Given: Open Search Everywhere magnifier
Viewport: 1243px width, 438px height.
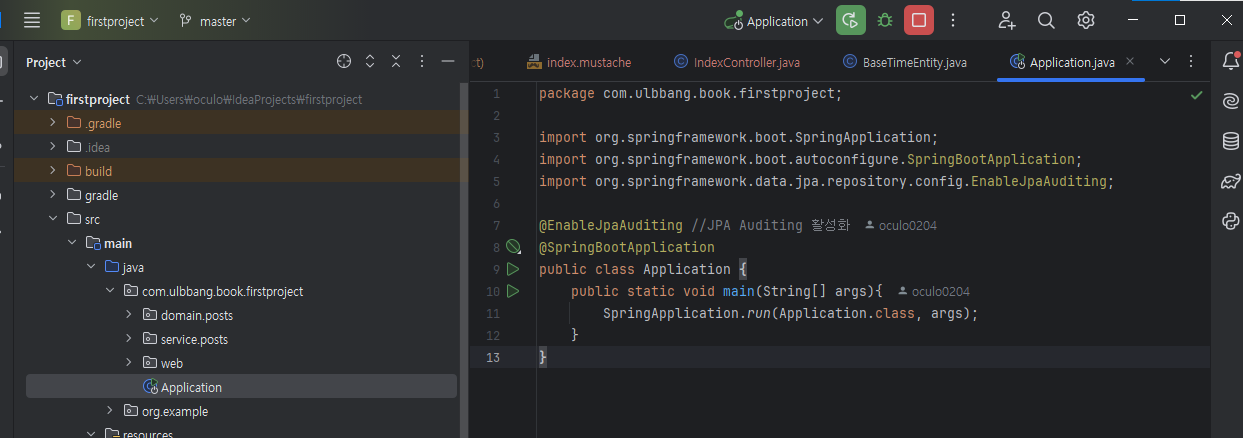Looking at the screenshot, I should [1046, 20].
